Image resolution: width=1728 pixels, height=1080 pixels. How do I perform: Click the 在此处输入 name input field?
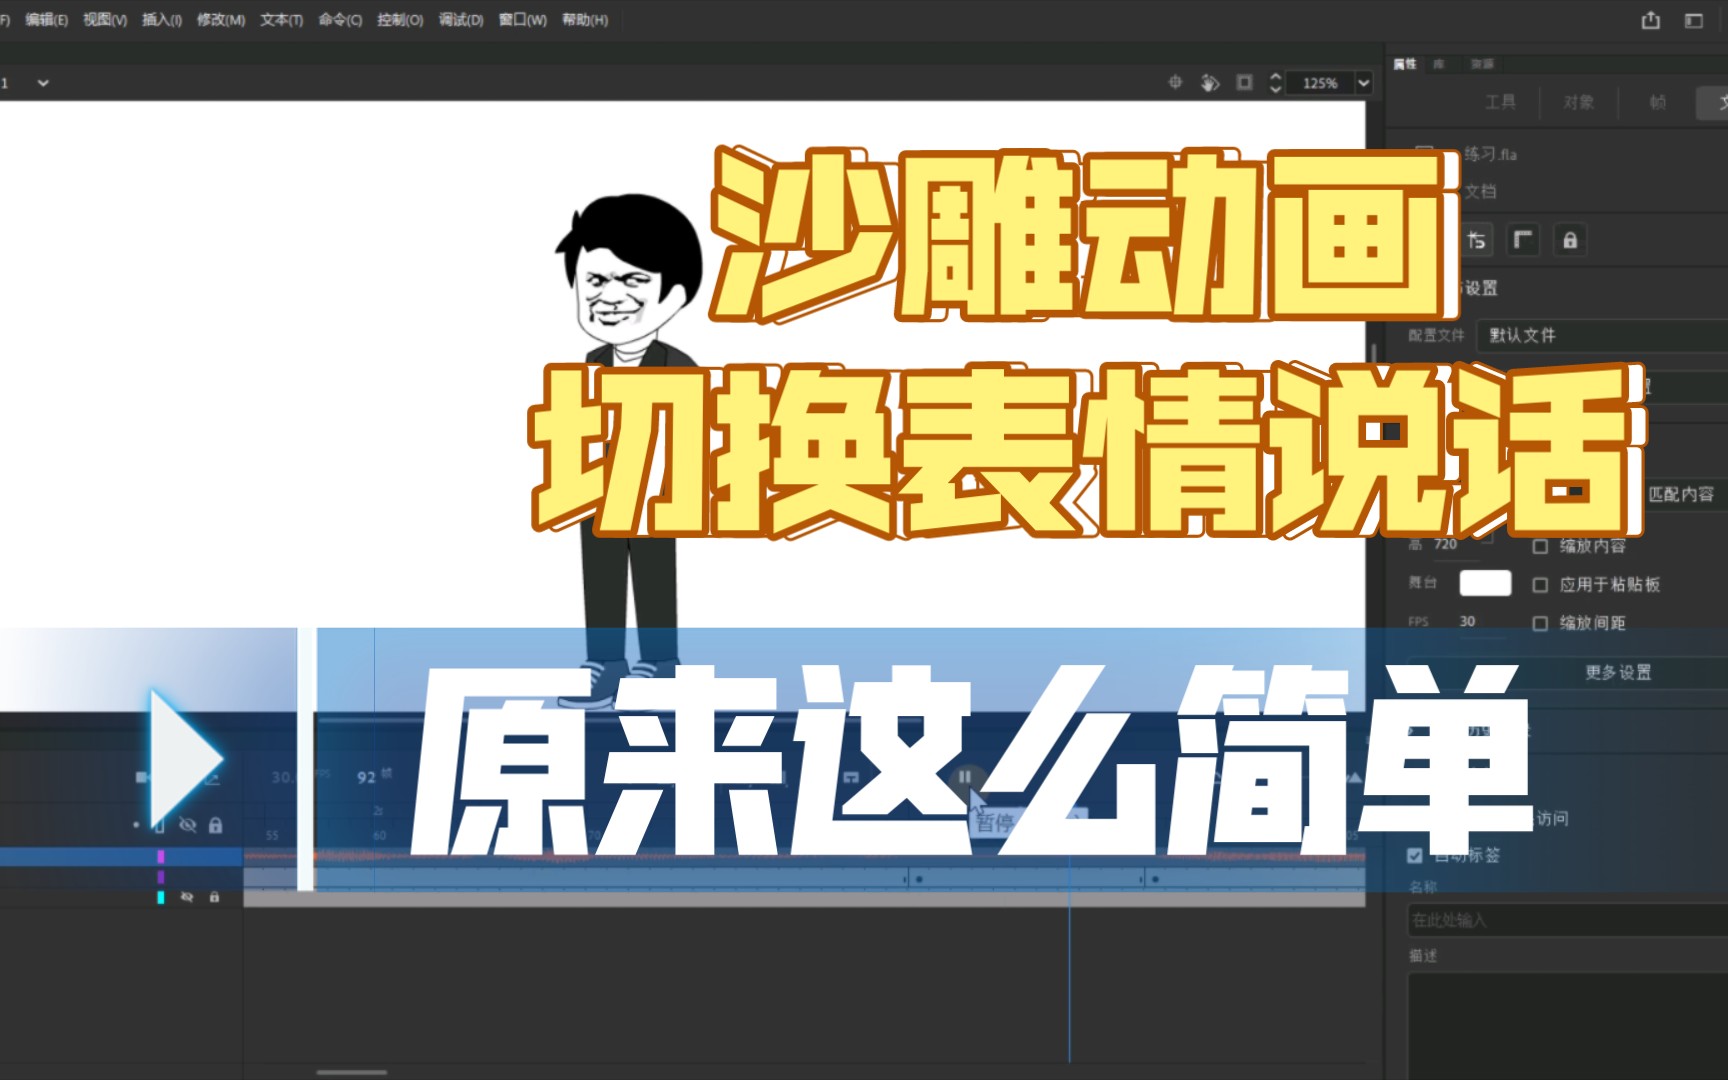click(x=1568, y=920)
